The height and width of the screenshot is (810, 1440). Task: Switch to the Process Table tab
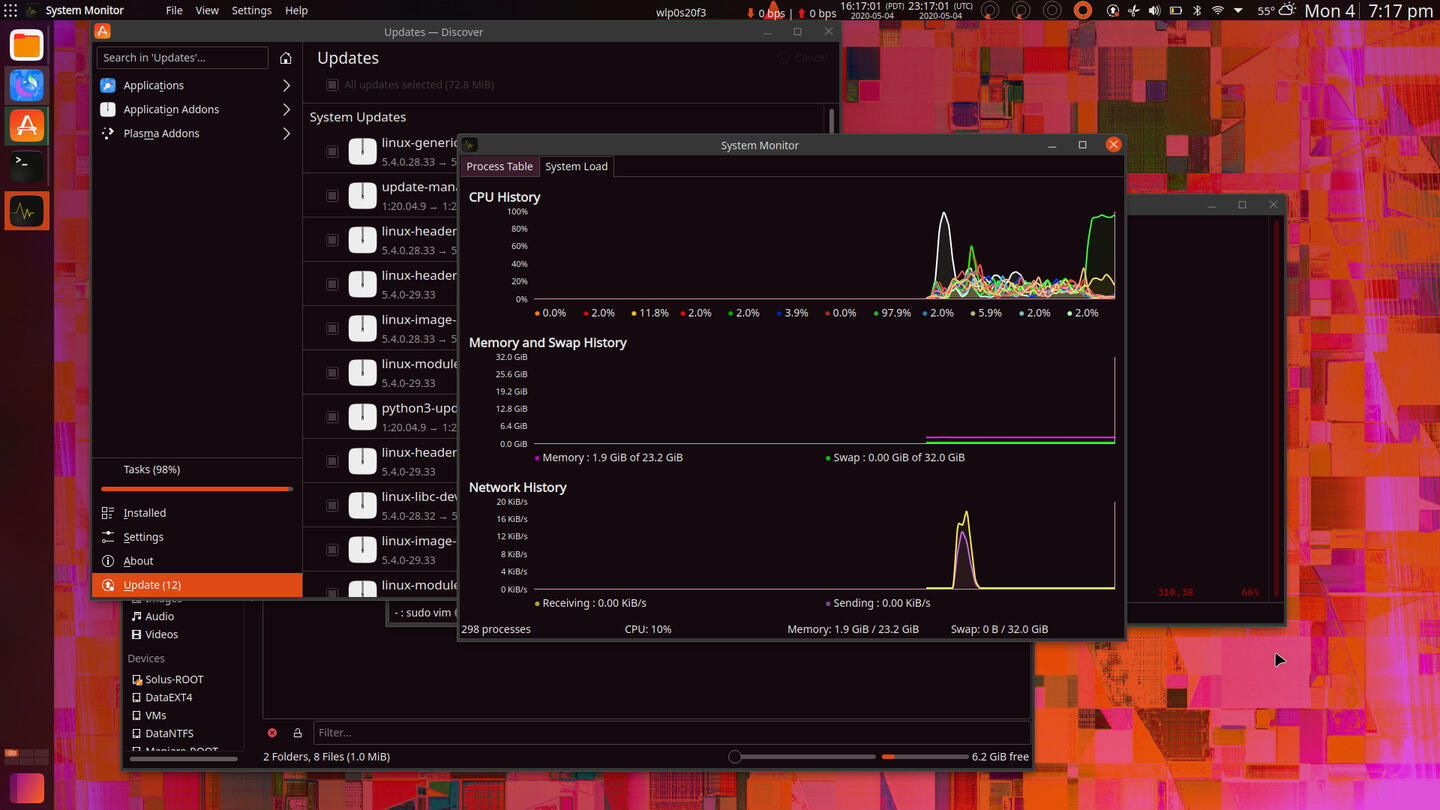pos(499,166)
